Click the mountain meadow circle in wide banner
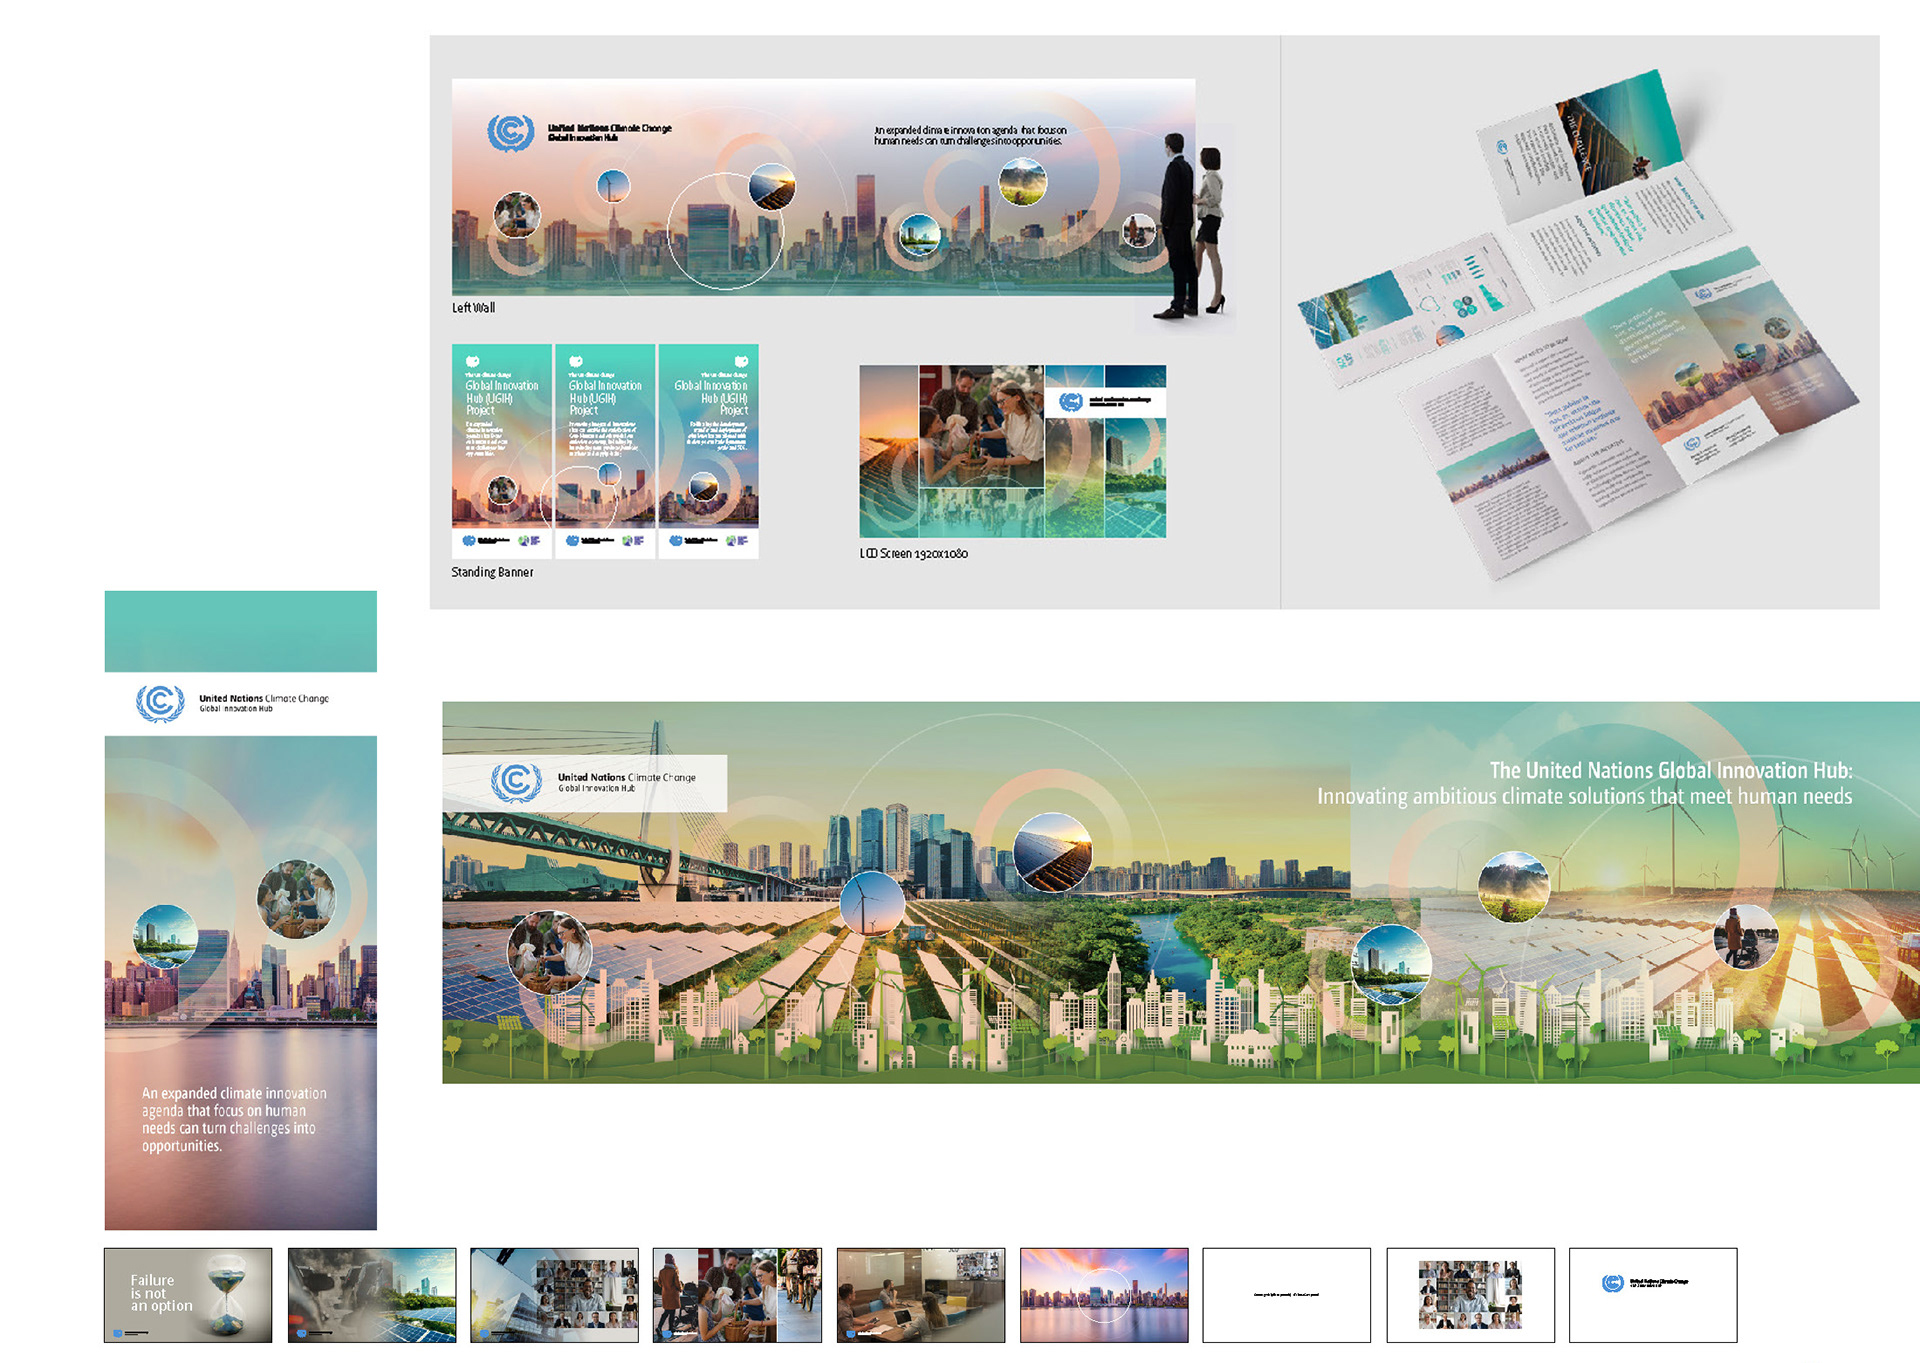1920x1363 pixels. pyautogui.click(x=1513, y=885)
